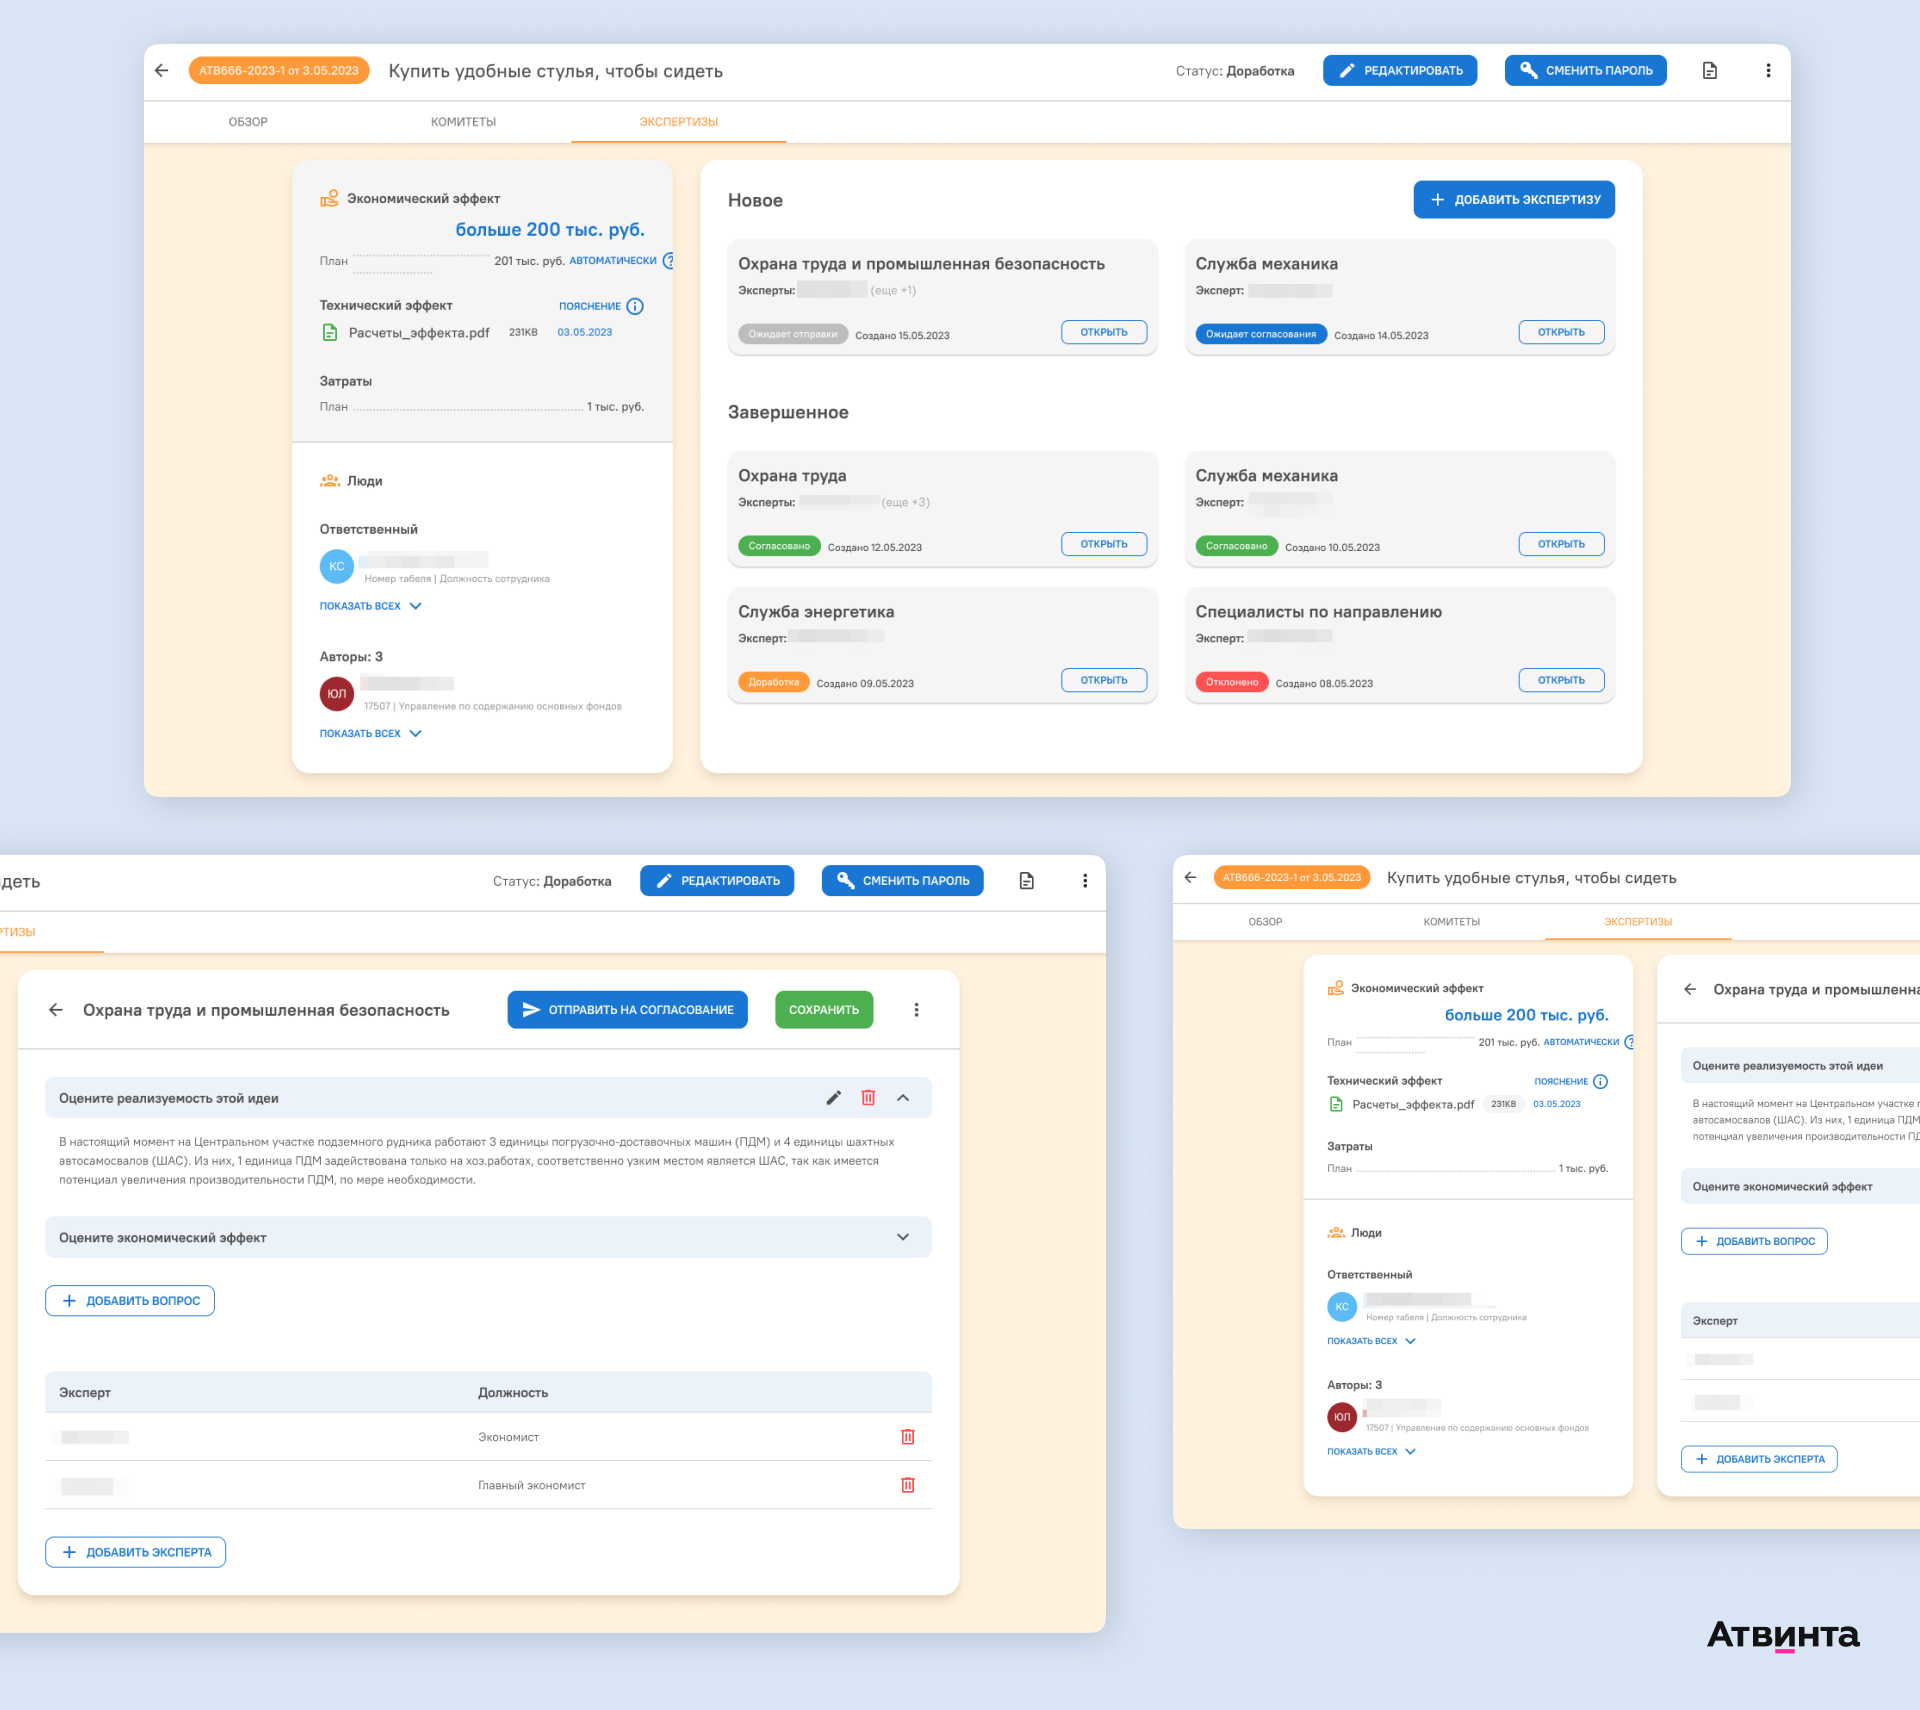Edit question Оцените реализуемость with pencil icon
Image resolution: width=1920 pixels, height=1710 pixels.
click(x=834, y=1098)
